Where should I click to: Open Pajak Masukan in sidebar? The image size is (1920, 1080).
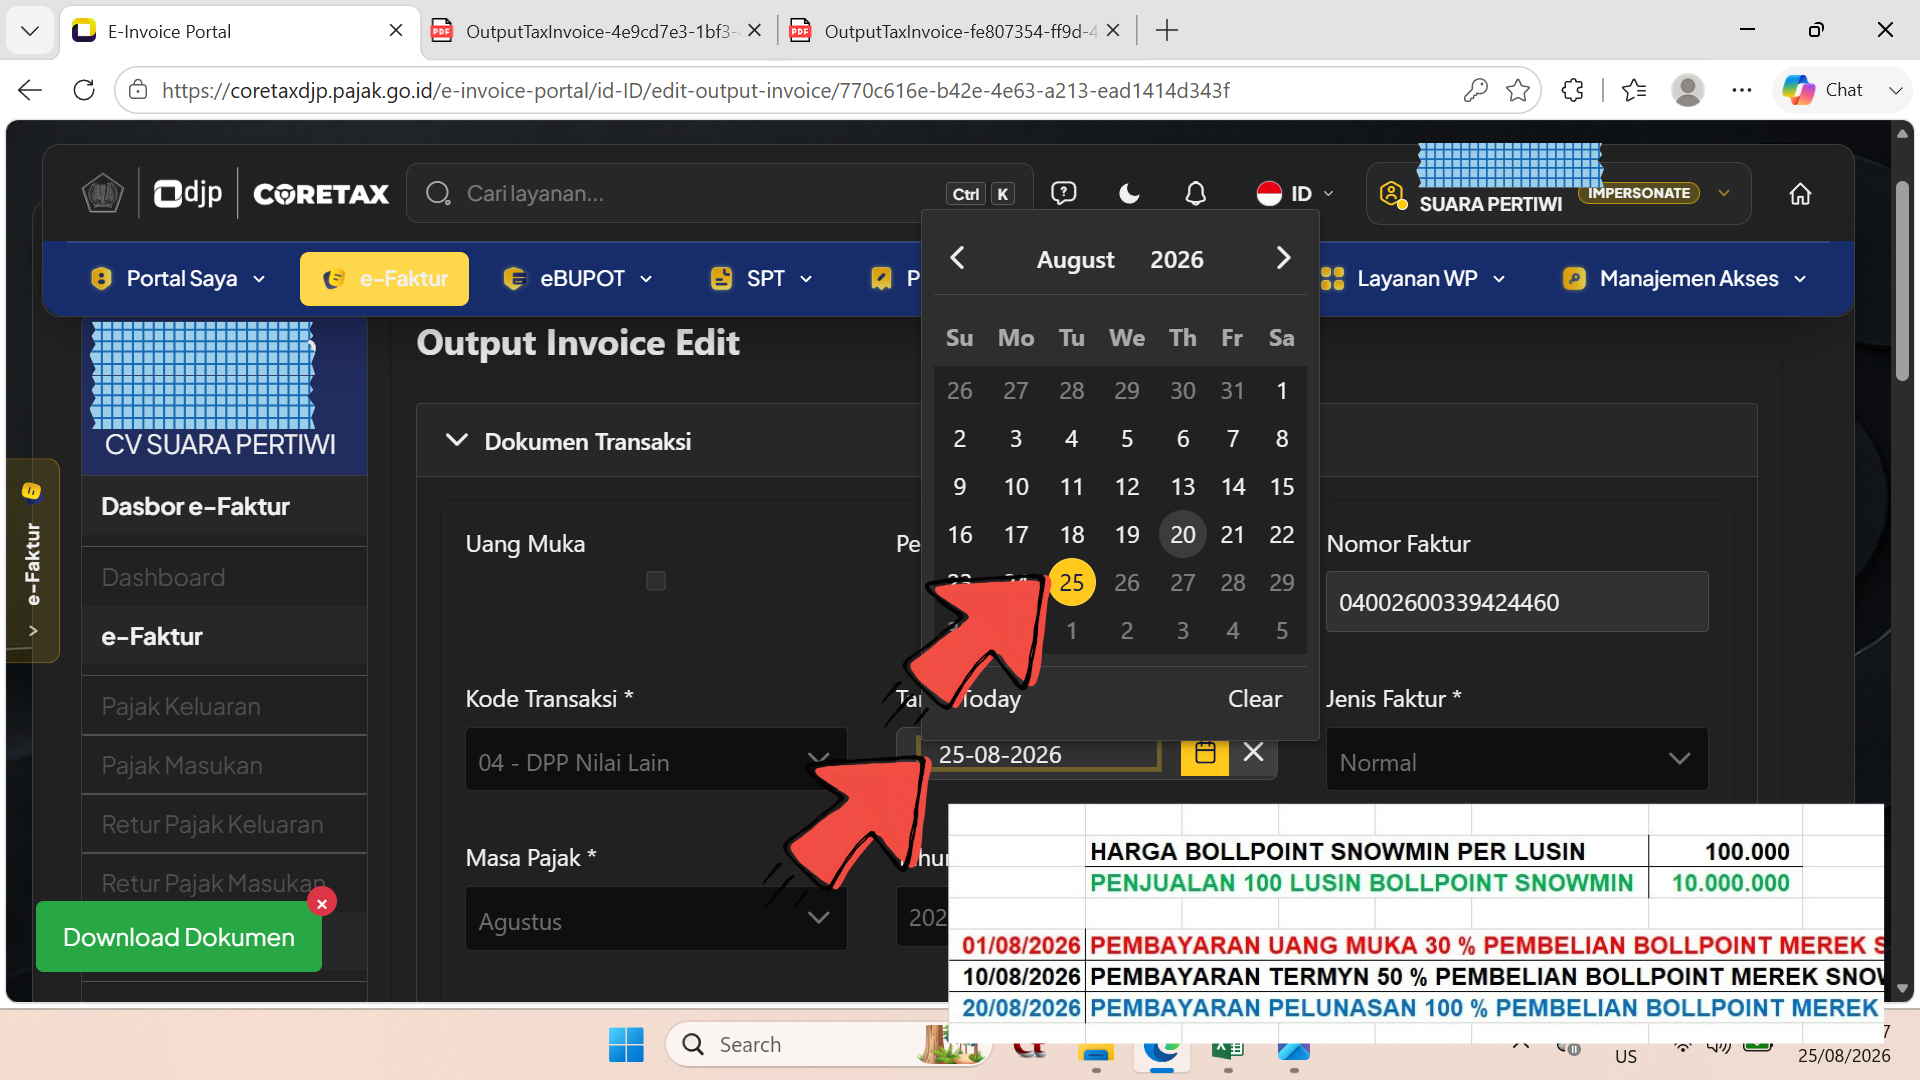click(x=224, y=765)
